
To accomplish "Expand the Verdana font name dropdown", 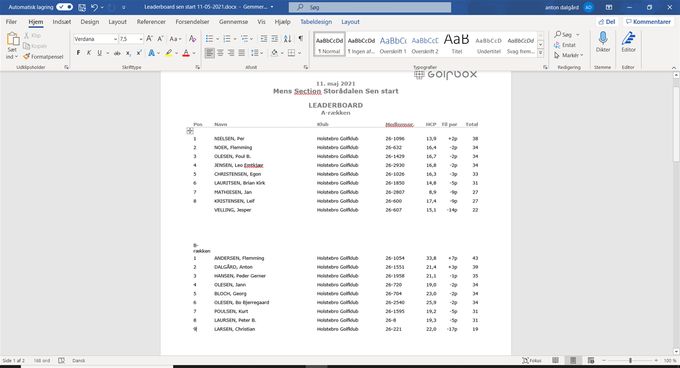I will pyautogui.click(x=115, y=39).
